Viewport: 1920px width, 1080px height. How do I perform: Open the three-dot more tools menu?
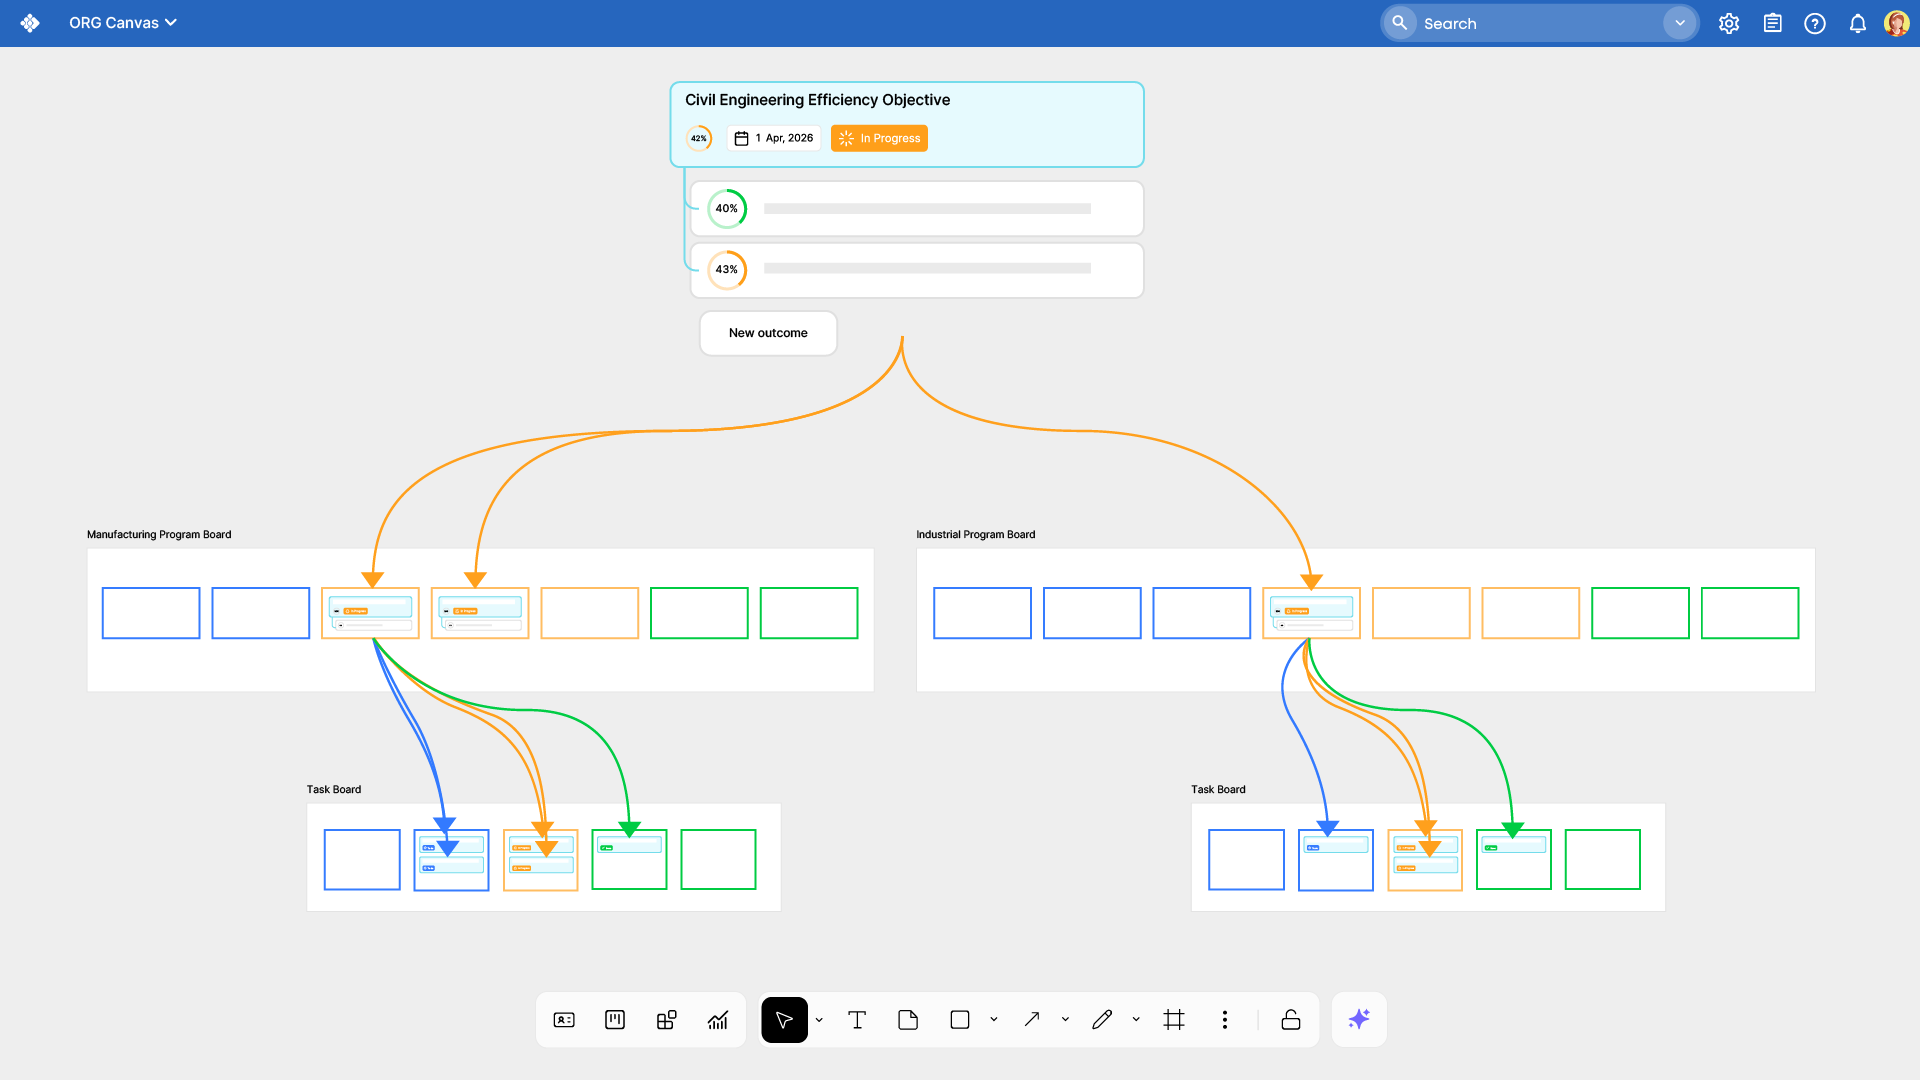1224,1019
